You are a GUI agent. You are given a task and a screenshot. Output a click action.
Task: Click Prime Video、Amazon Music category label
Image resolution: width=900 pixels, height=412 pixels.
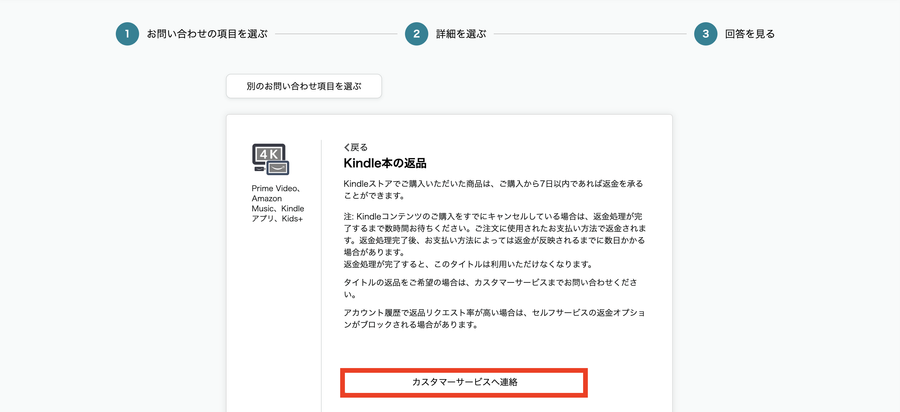(x=278, y=204)
